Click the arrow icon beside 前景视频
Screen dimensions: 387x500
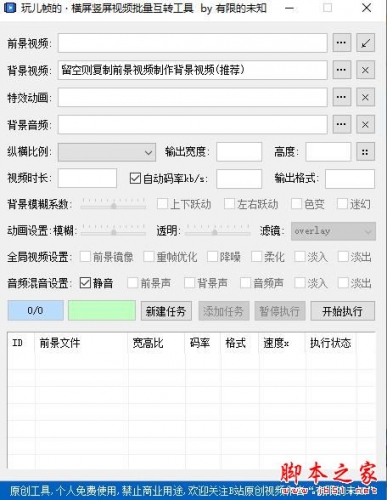tap(365, 43)
